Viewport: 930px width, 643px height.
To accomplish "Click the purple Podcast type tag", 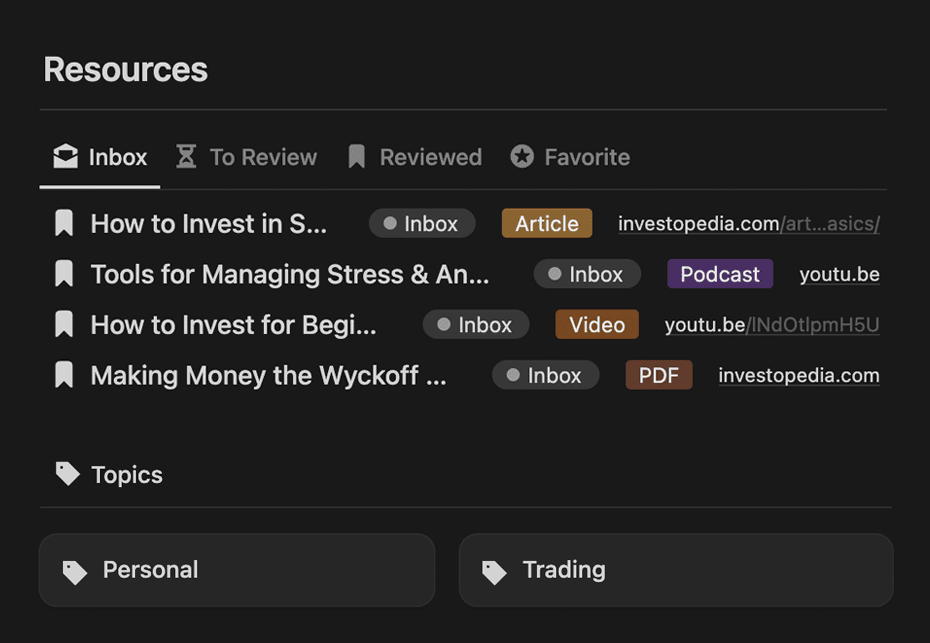I will point(720,274).
